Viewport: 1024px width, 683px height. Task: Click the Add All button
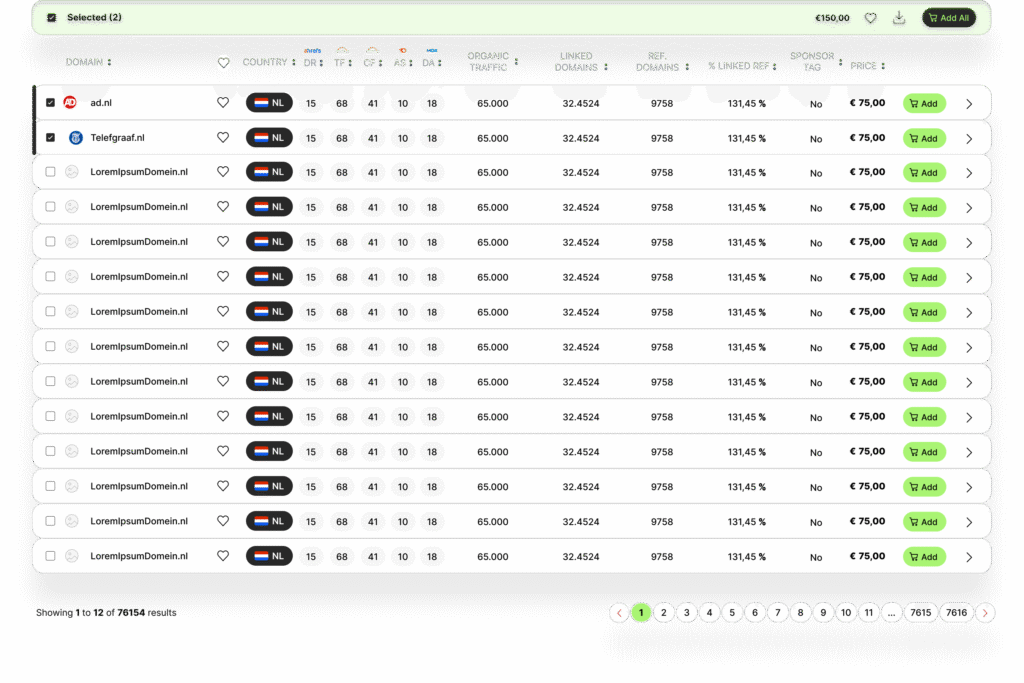click(948, 18)
